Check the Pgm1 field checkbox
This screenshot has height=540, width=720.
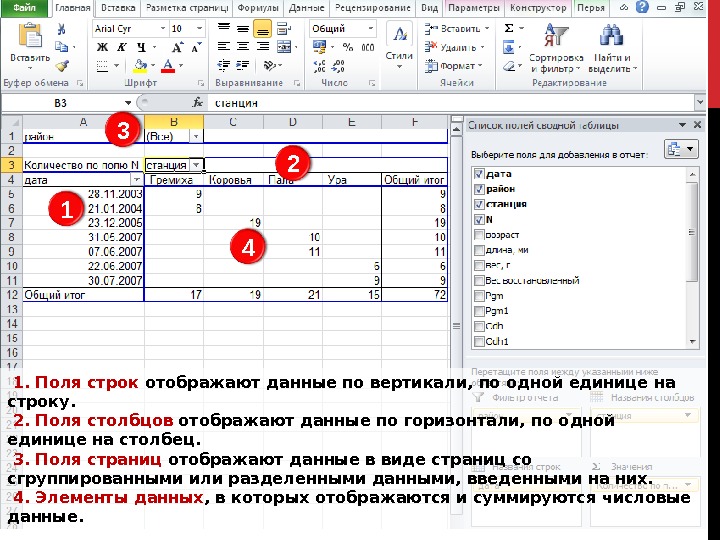click(478, 311)
